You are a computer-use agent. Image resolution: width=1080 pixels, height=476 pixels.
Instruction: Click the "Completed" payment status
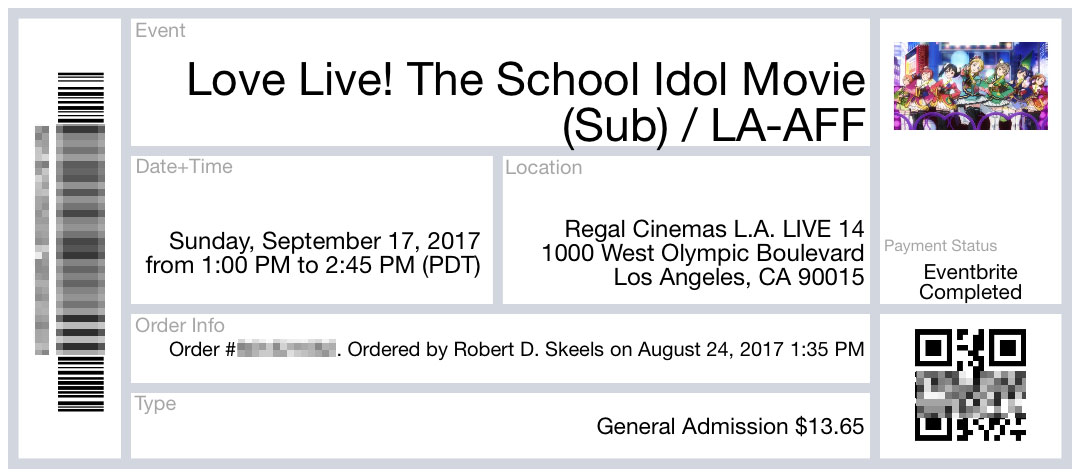pyautogui.click(x=970, y=293)
